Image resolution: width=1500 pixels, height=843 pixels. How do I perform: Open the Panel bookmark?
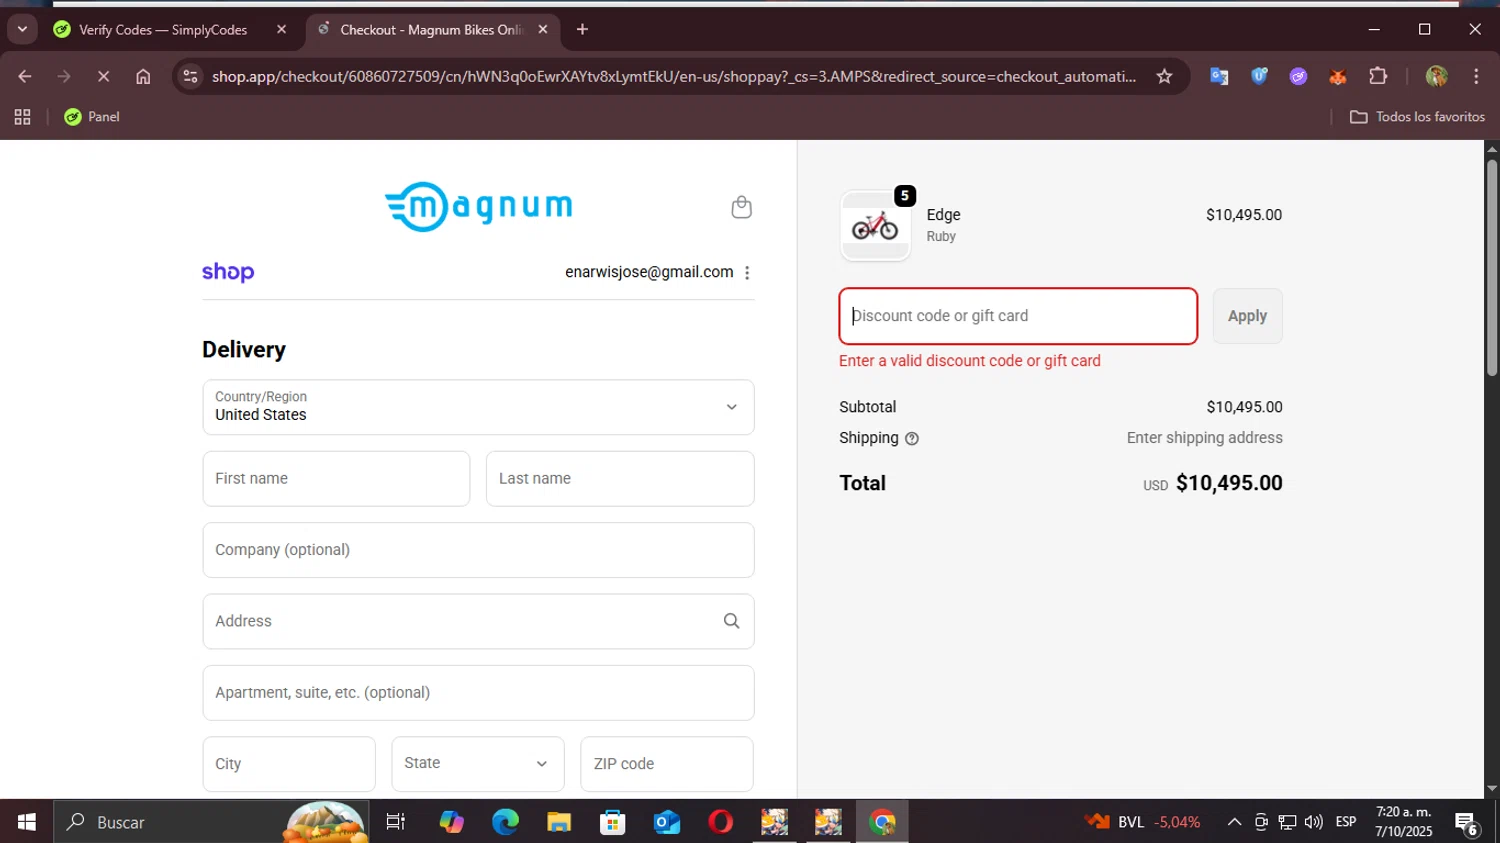[x=92, y=117]
